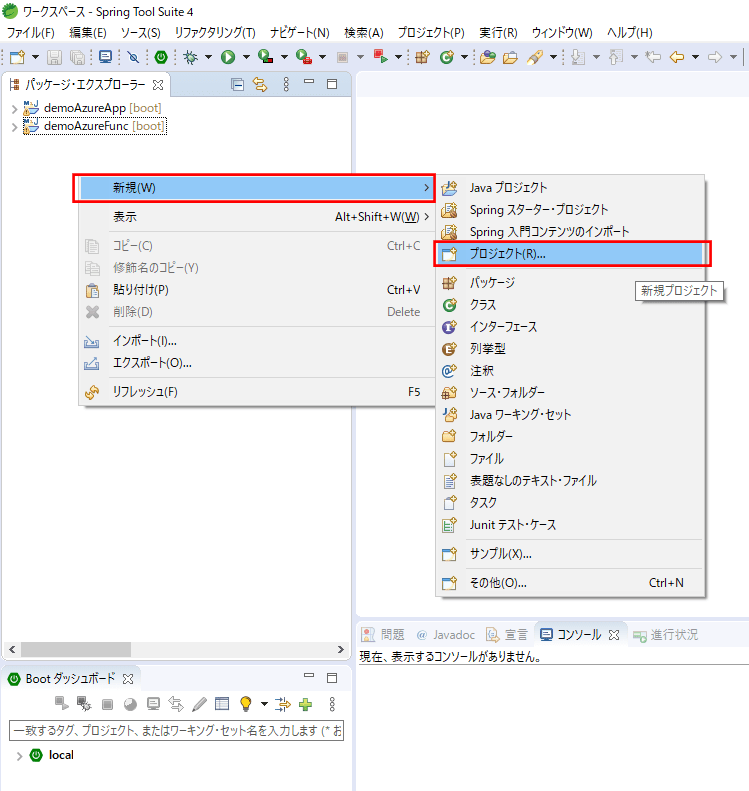The width and height of the screenshot is (749, 791).
Task: Click the green Run button in toolbar
Action: tap(227, 57)
